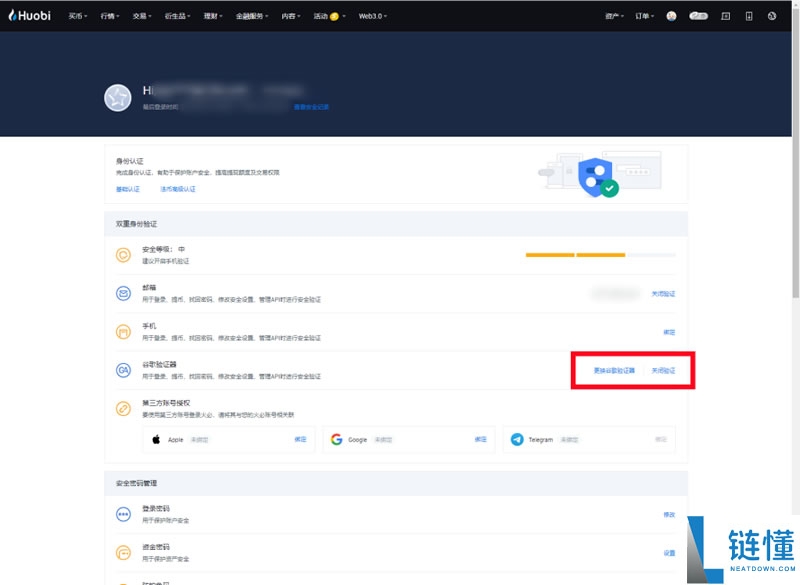The width and height of the screenshot is (800, 585).
Task: Turn off email verification via 关闭验证
Action: (x=663, y=293)
